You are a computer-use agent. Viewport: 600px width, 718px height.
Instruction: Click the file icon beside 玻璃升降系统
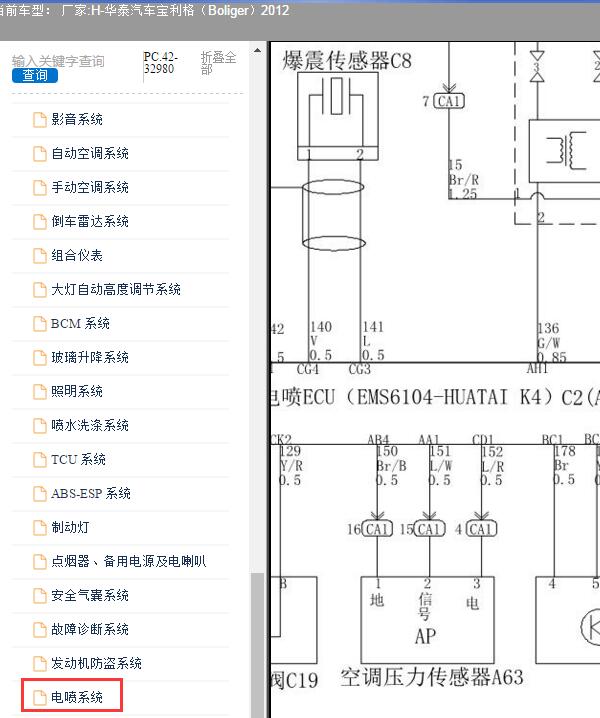tap(40, 357)
